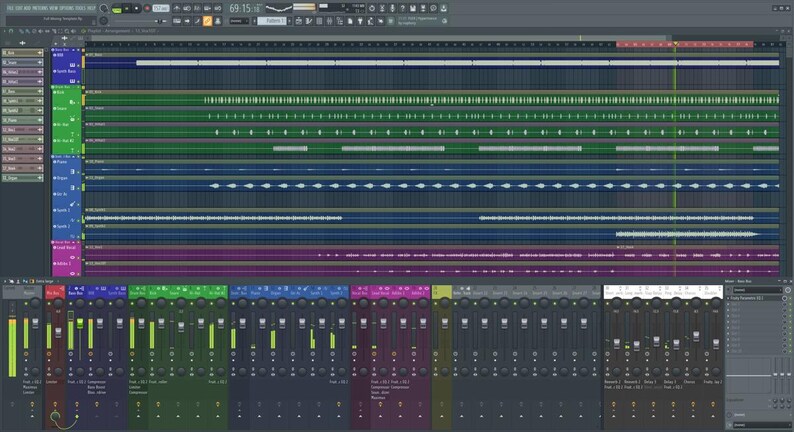The height and width of the screenshot is (432, 794).
Task: Open Limiter effect on Mix Bus track
Action: [52, 382]
